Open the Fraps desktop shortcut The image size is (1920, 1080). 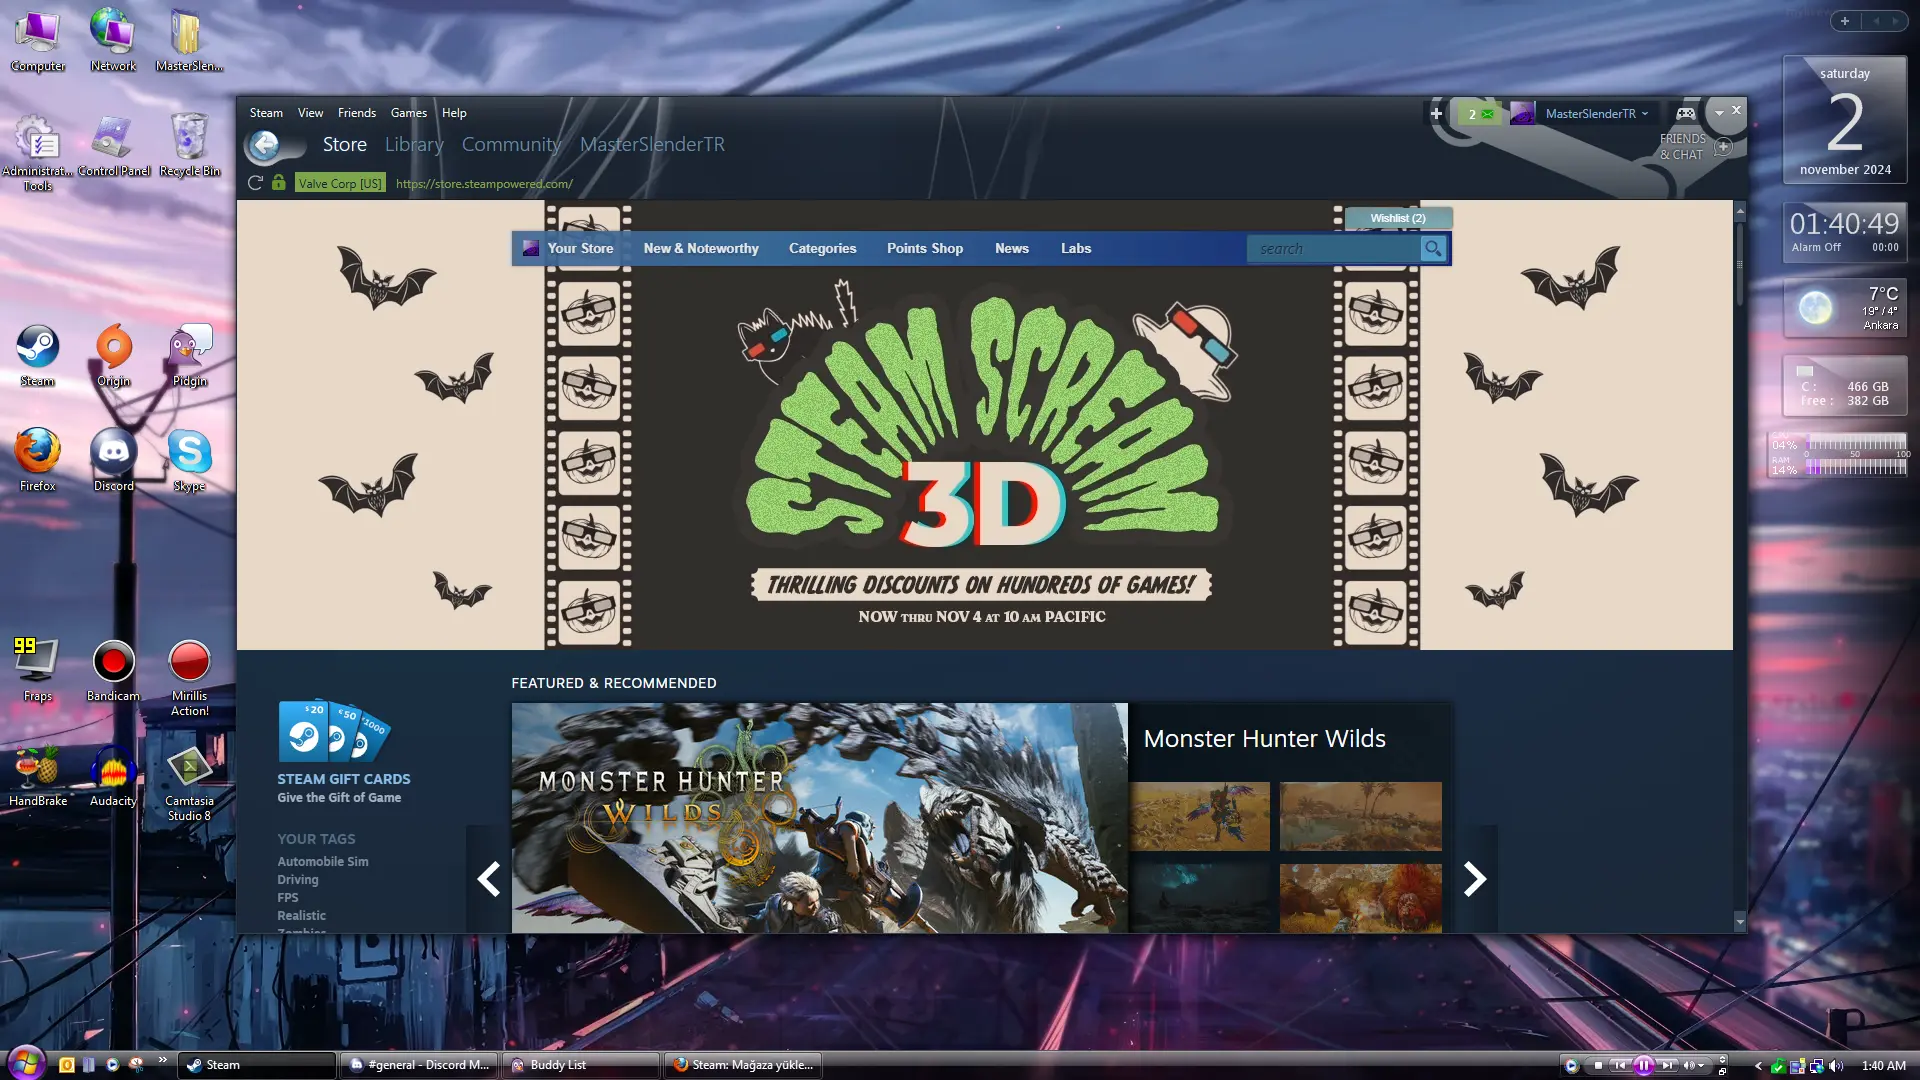tap(38, 670)
